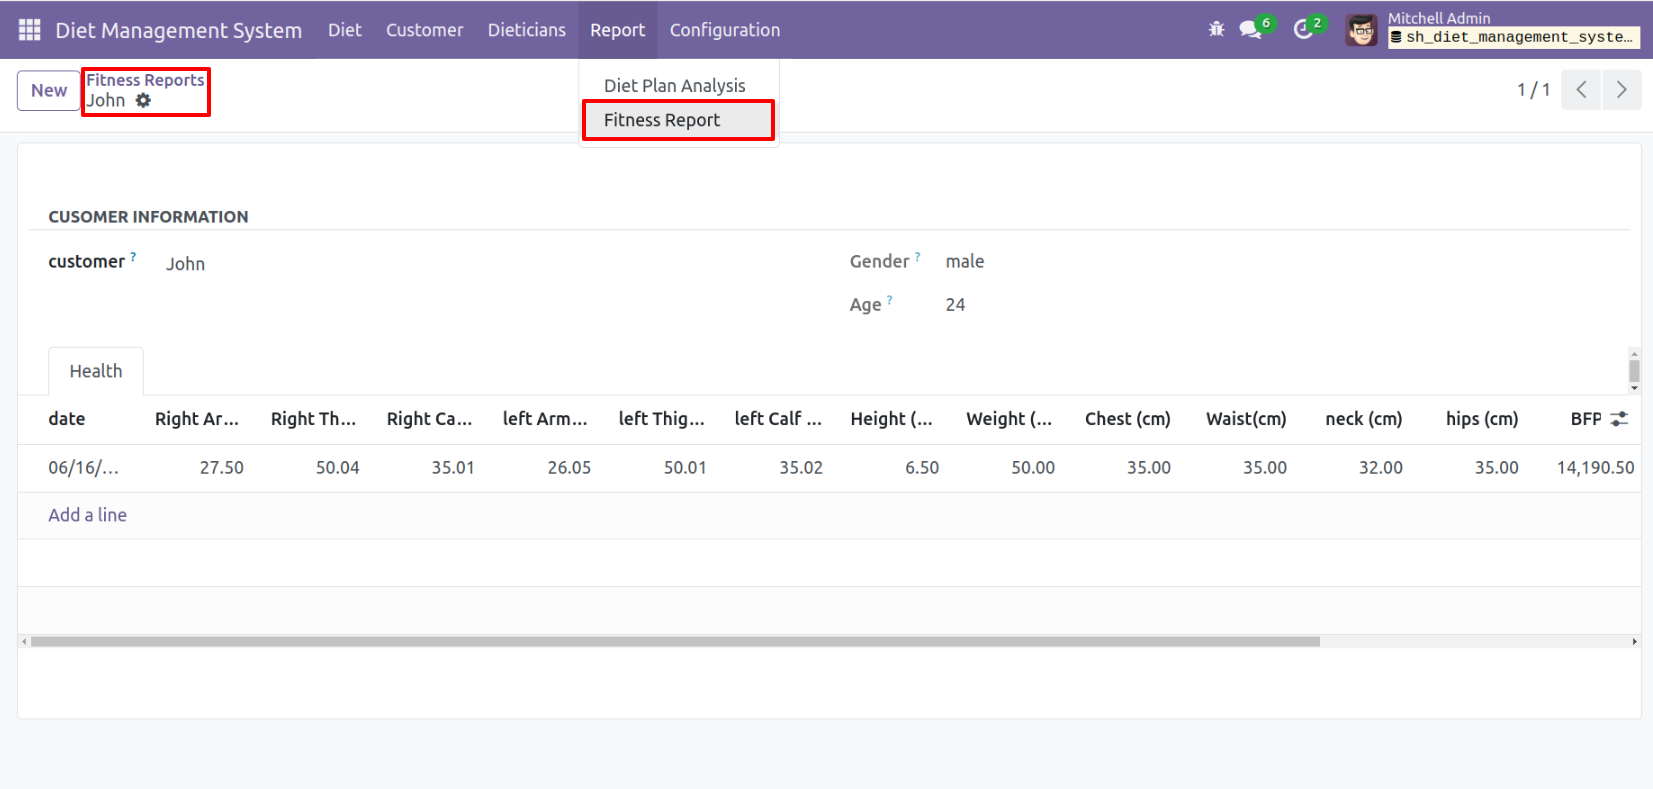
Task: Go to next record arrow
Action: (x=1621, y=90)
